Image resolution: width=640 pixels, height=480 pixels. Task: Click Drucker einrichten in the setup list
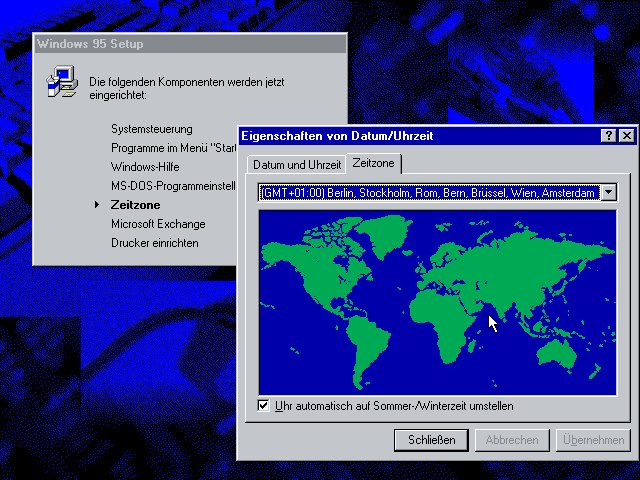[x=154, y=243]
